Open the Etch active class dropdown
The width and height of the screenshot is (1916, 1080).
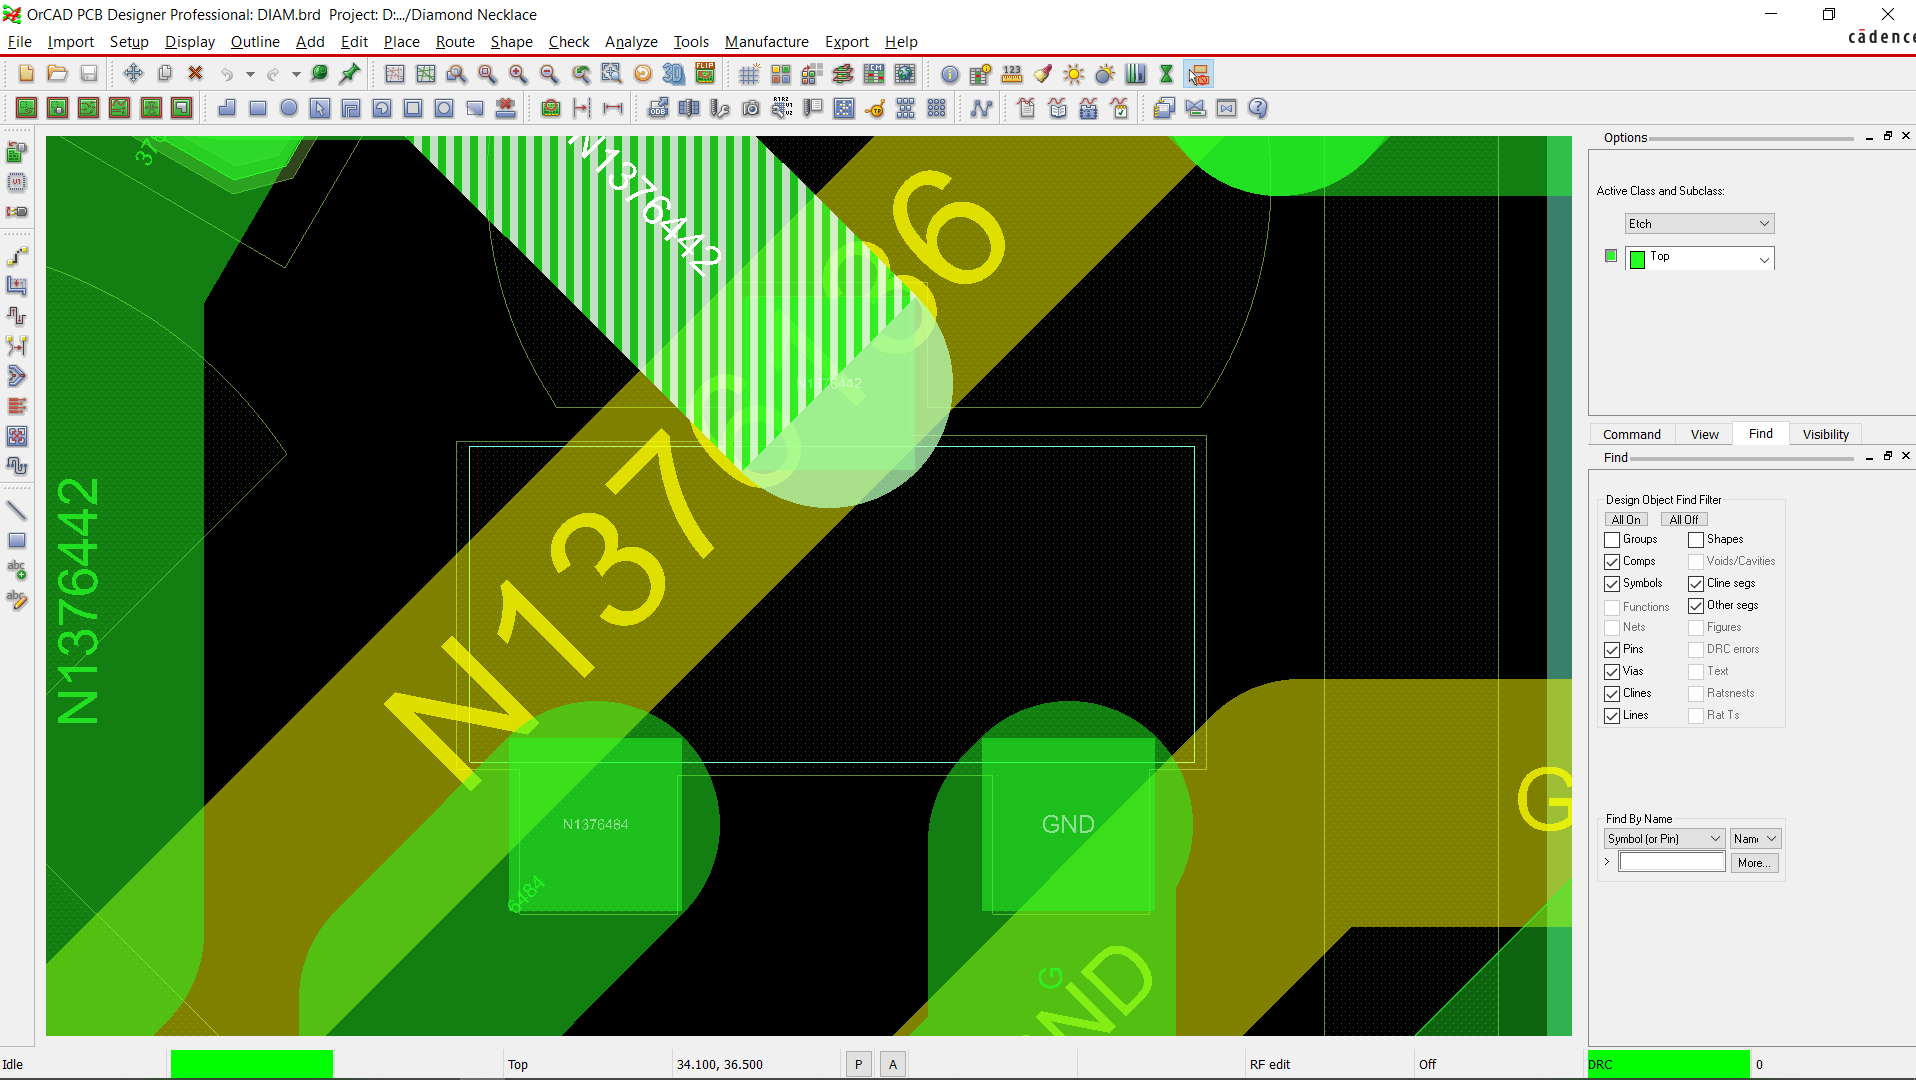[x=1699, y=224]
